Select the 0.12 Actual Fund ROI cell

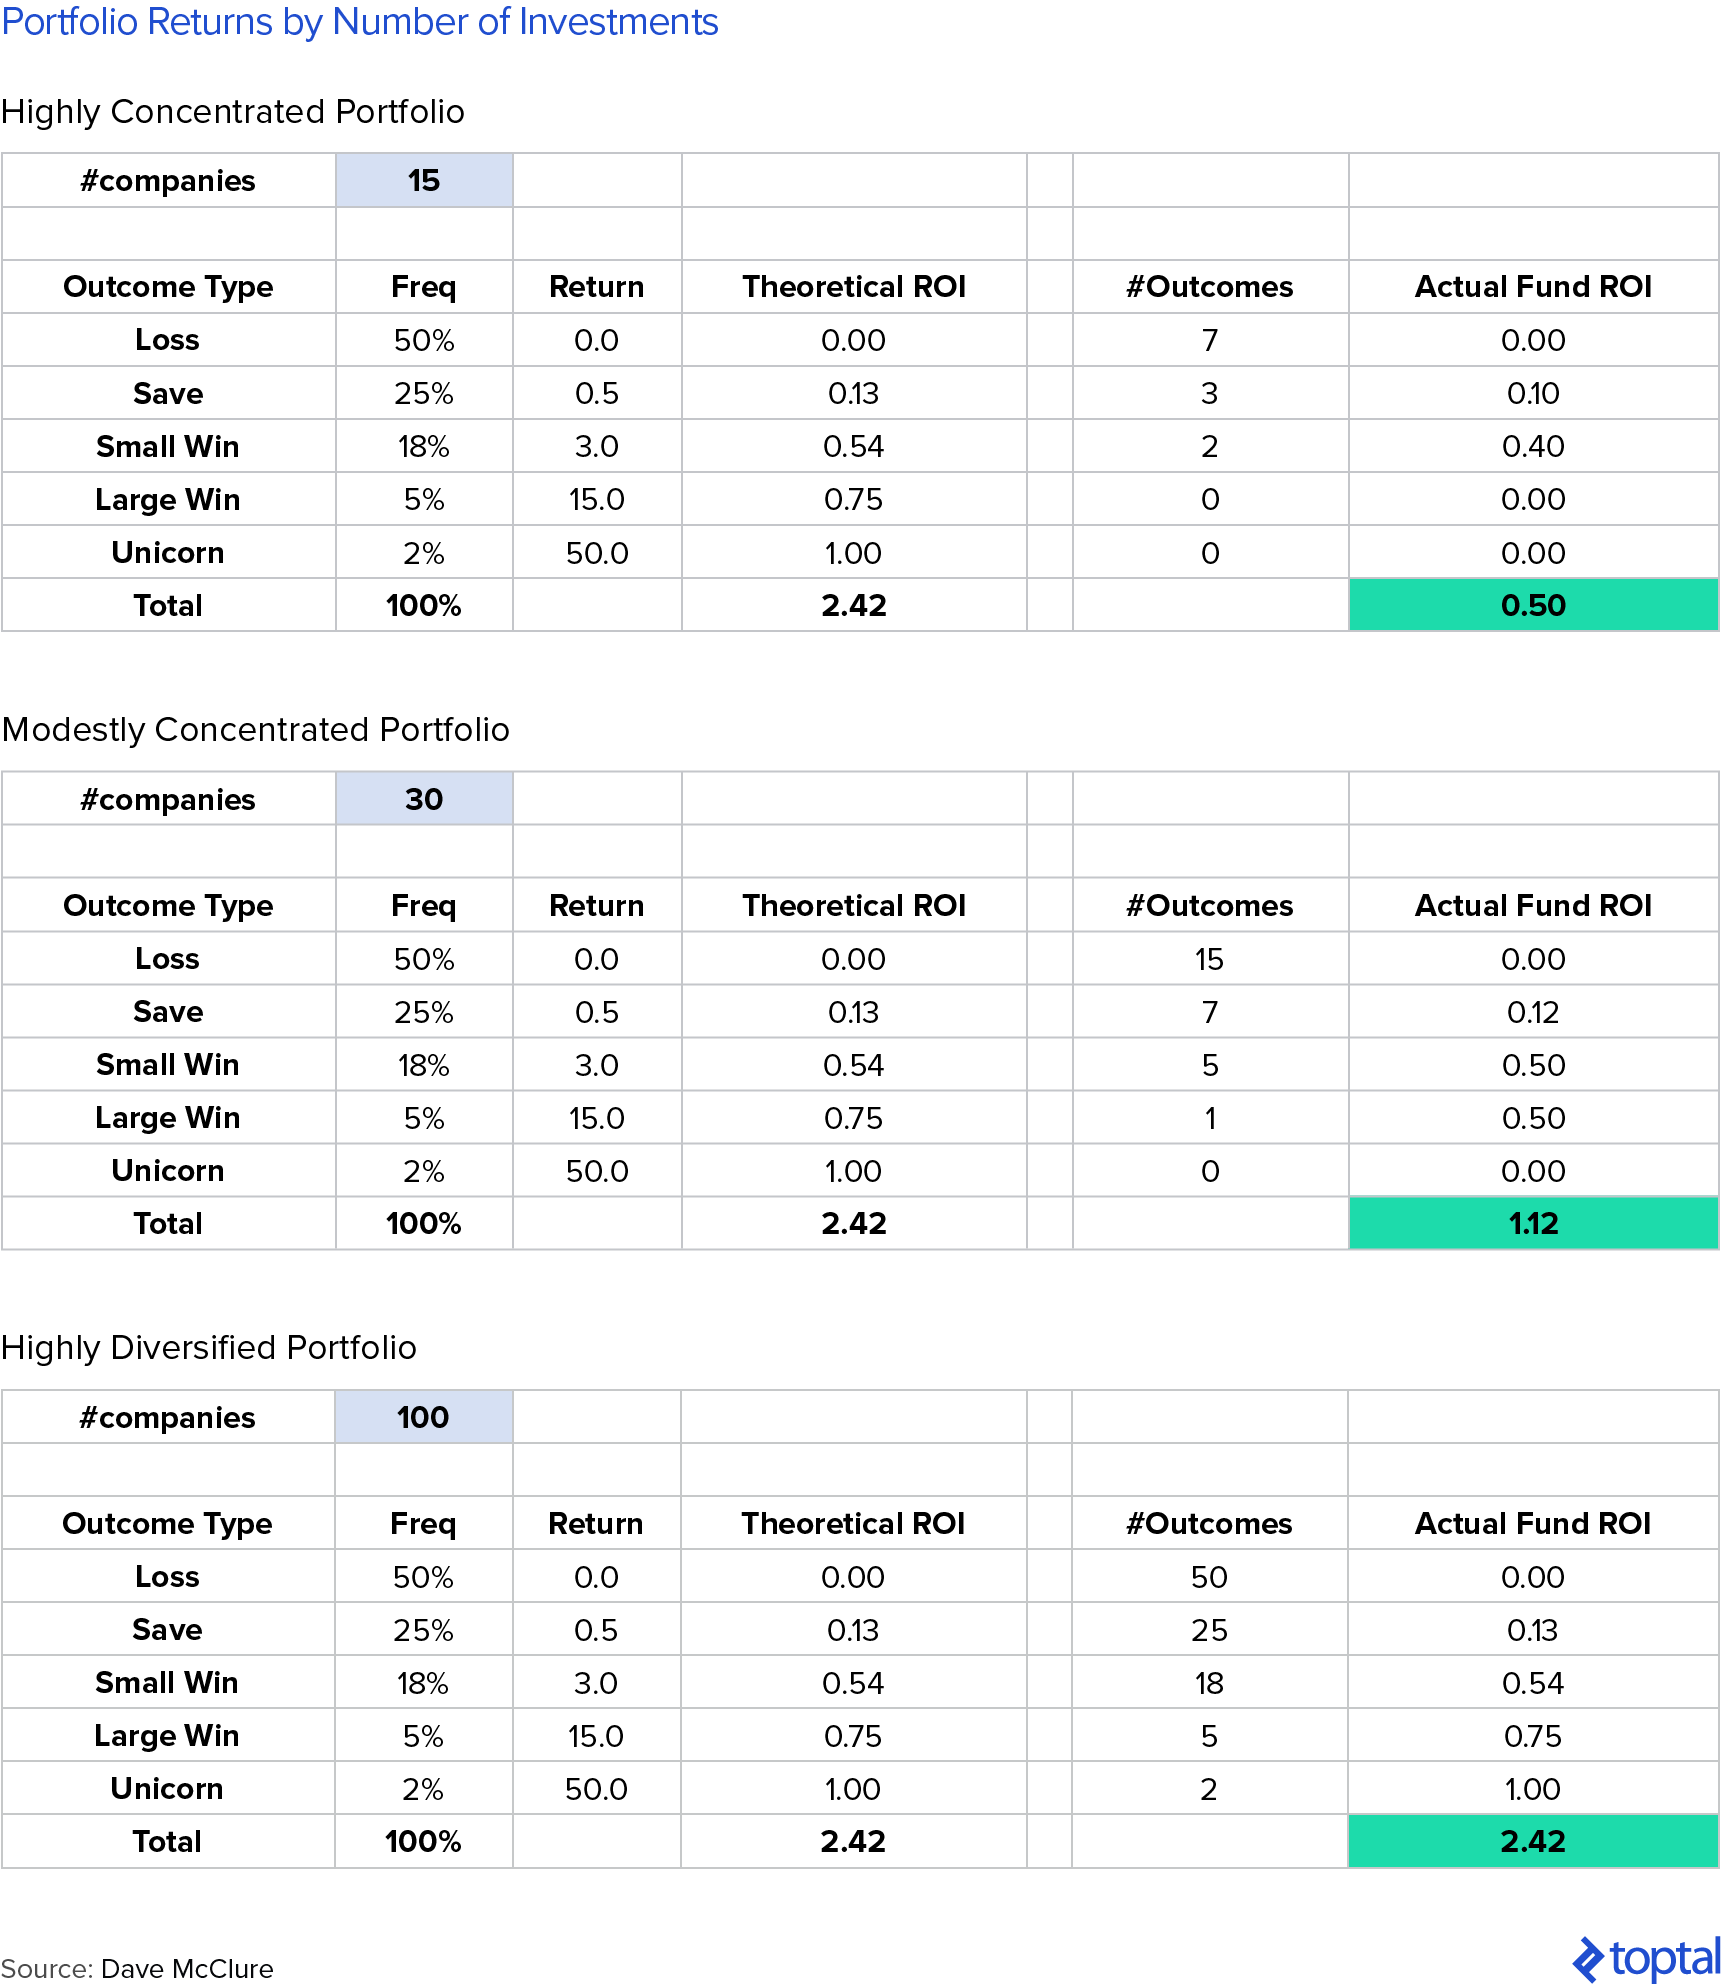(1533, 1012)
